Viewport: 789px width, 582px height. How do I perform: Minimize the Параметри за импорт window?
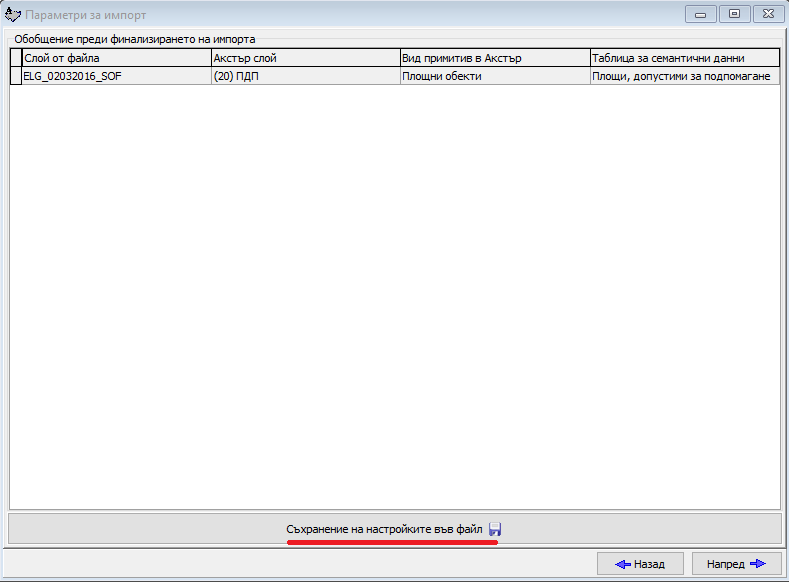pos(703,14)
